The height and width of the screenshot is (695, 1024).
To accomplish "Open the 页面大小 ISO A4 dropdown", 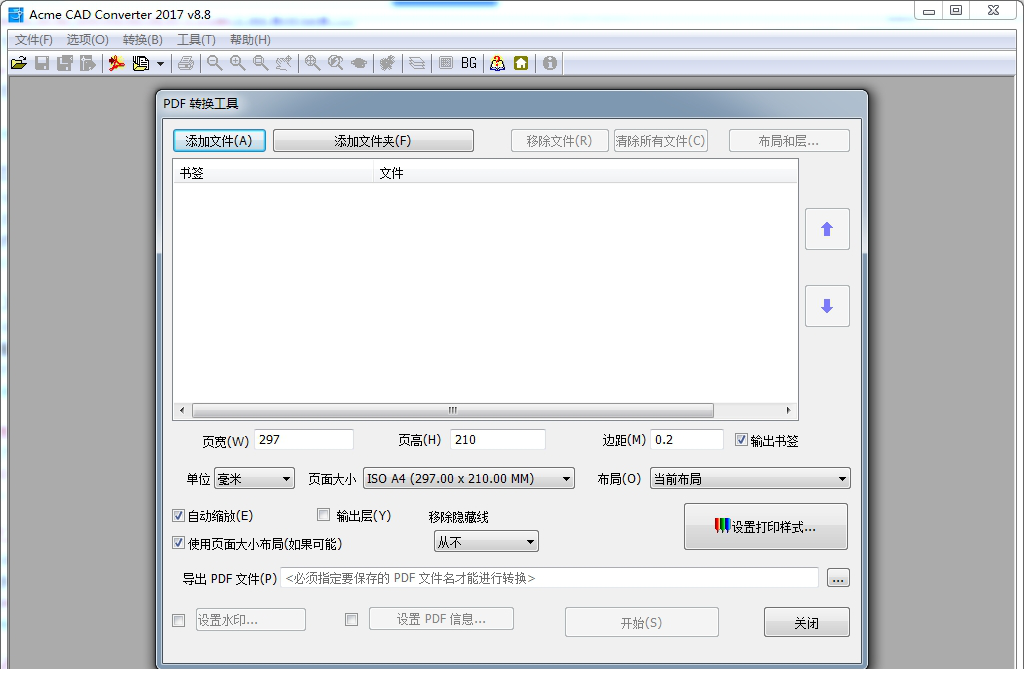I will [469, 478].
